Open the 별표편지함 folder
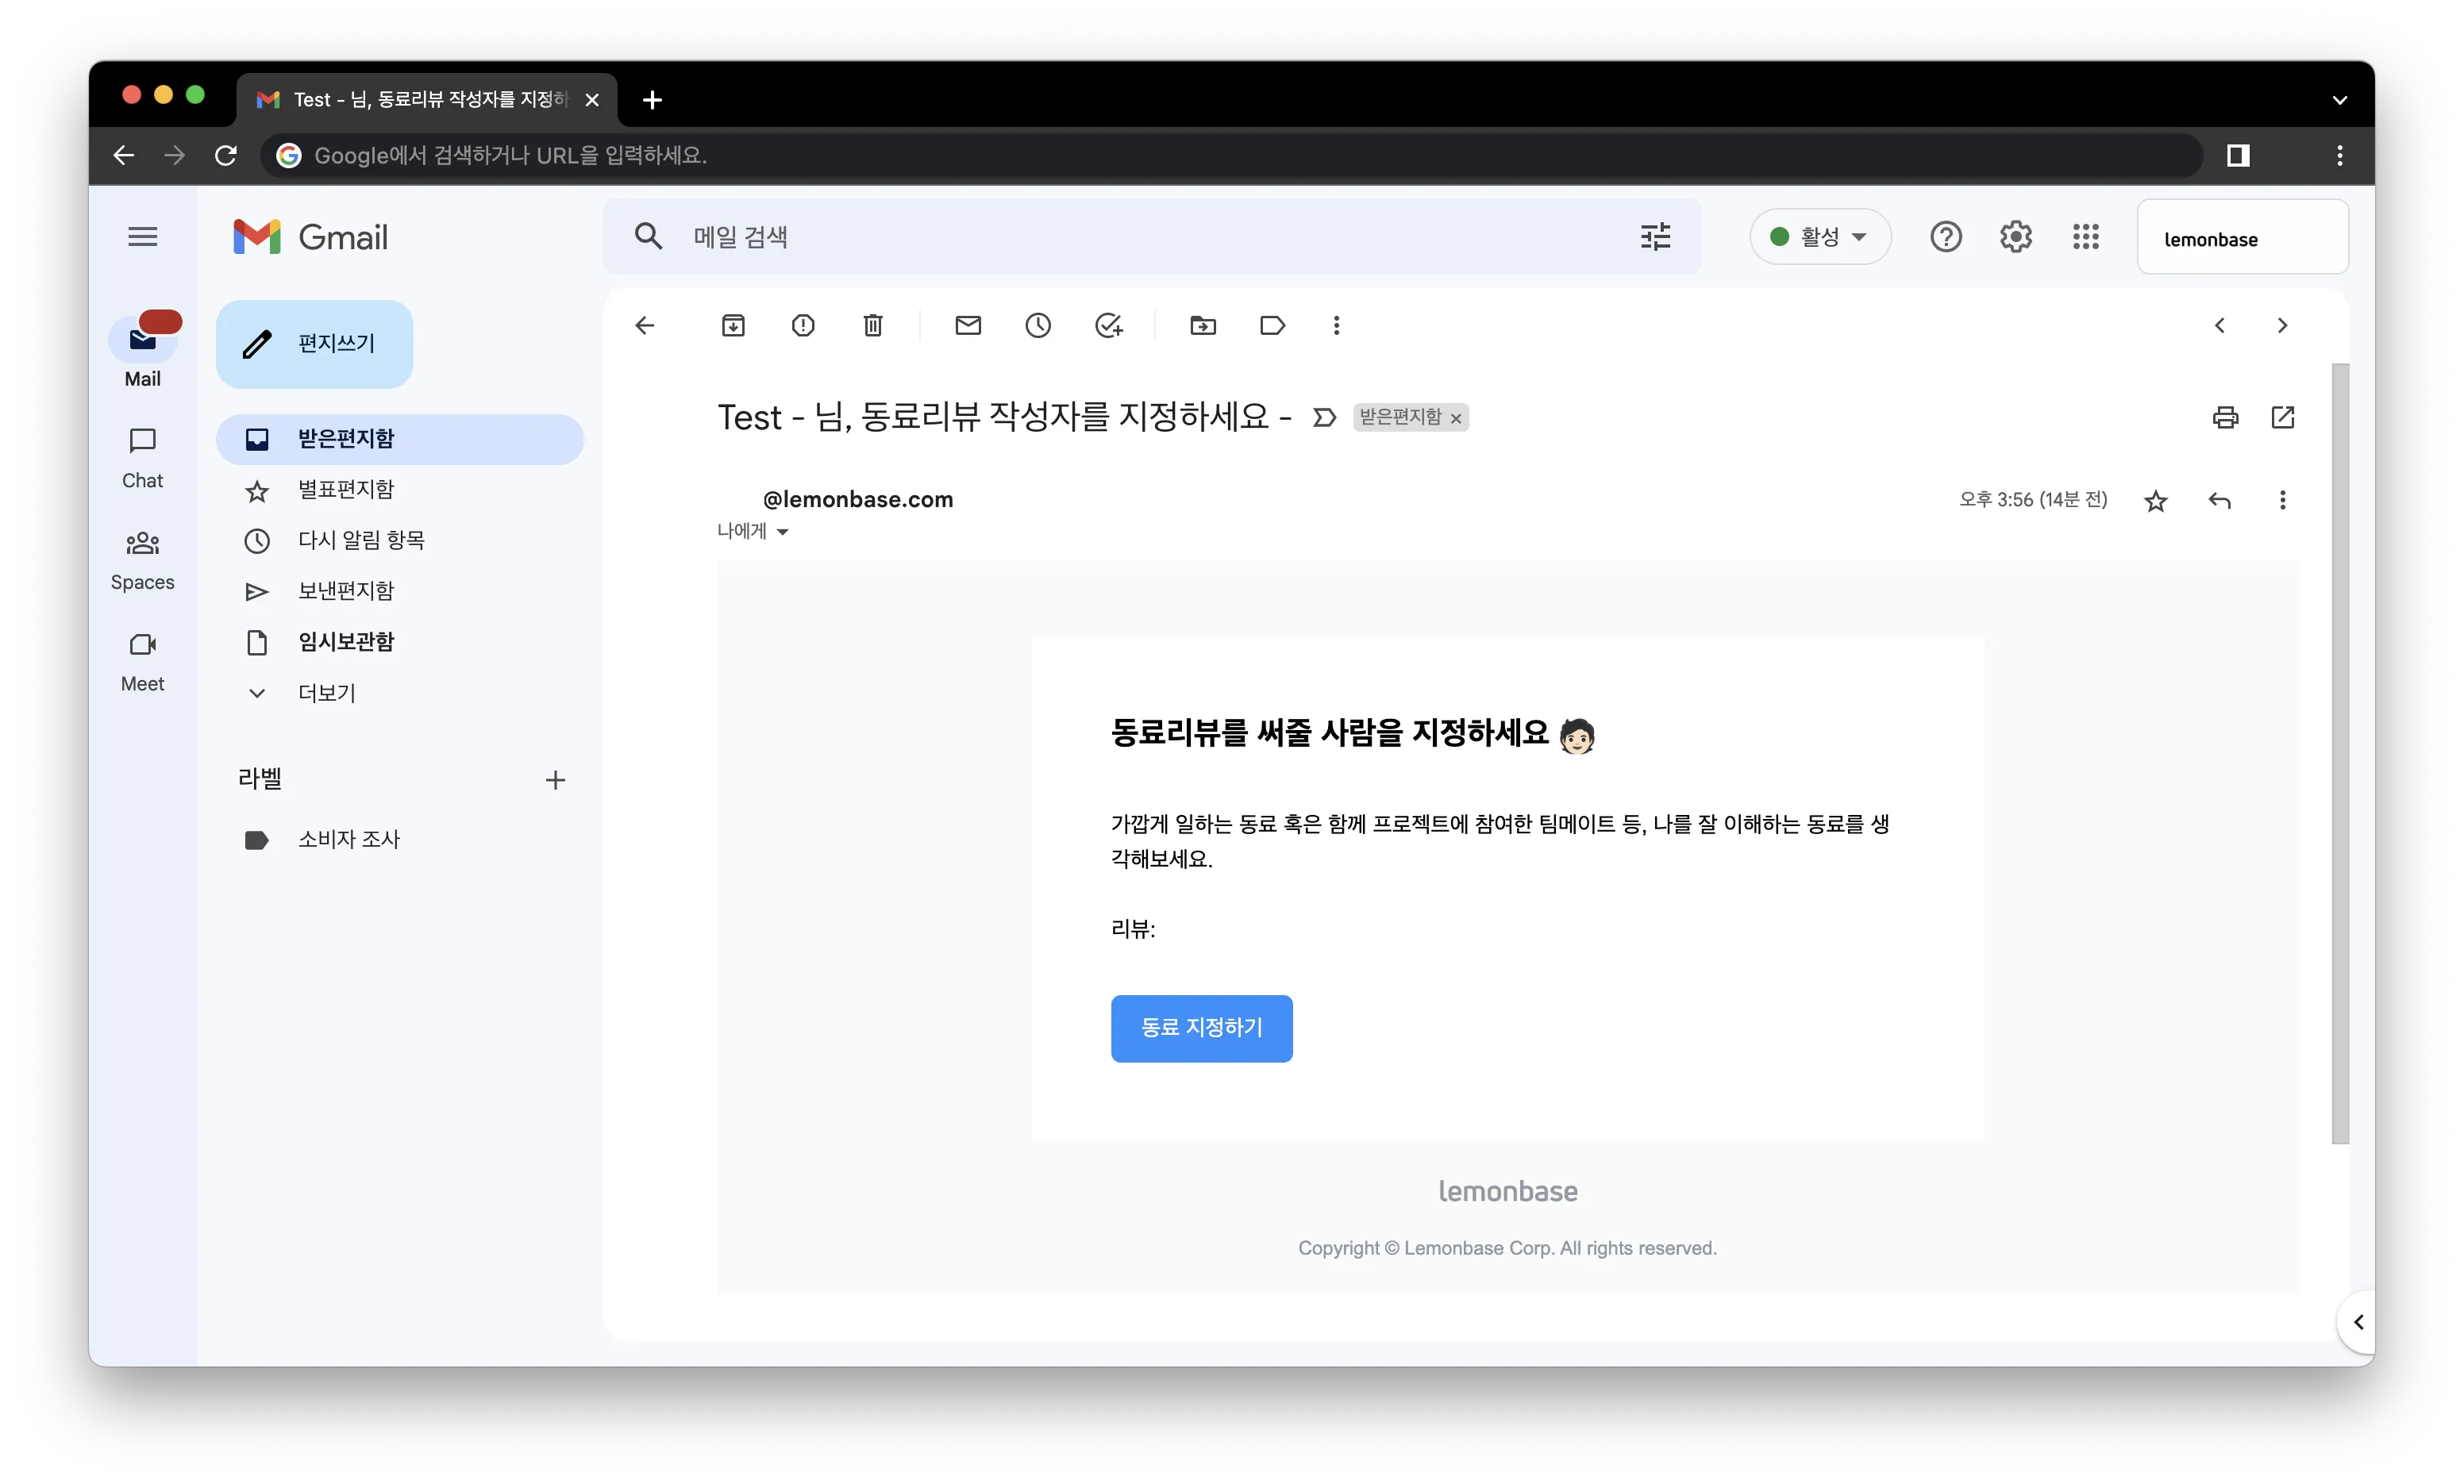This screenshot has height=1484, width=2464. pyautogui.click(x=400, y=490)
